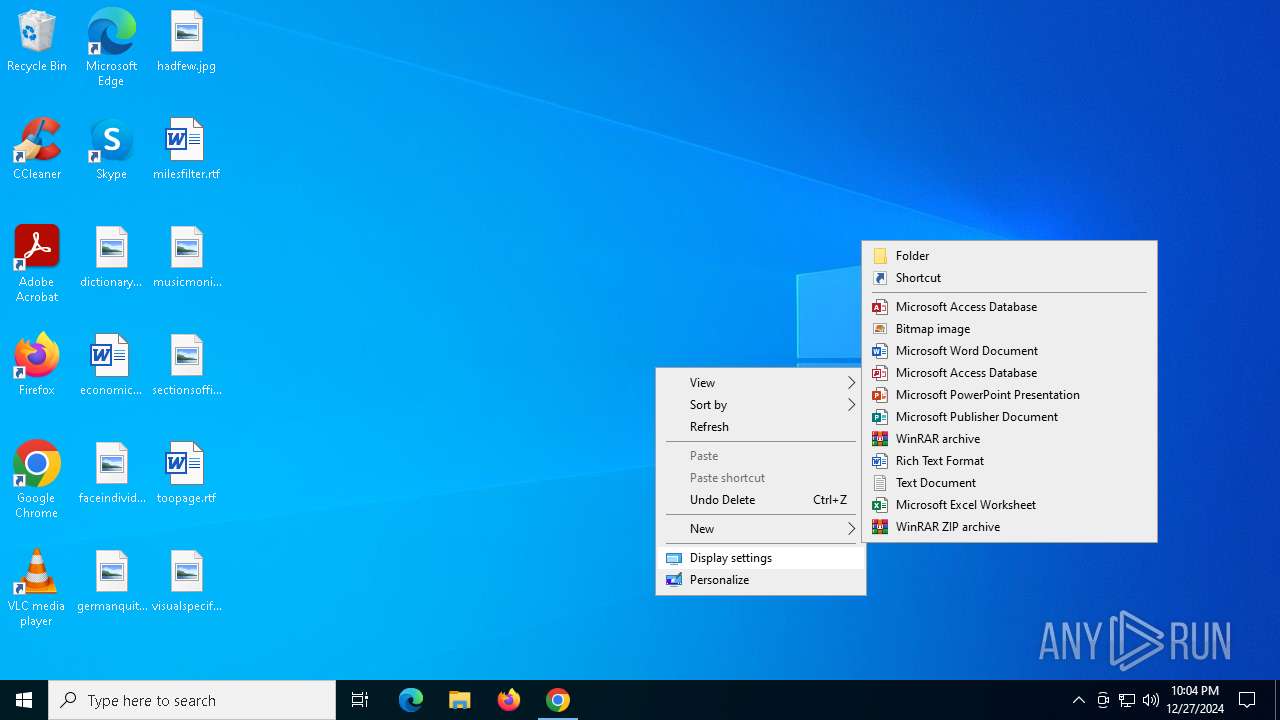Select the Skype desktop shortcut
Viewport: 1280px width, 720px height.
[x=111, y=150]
